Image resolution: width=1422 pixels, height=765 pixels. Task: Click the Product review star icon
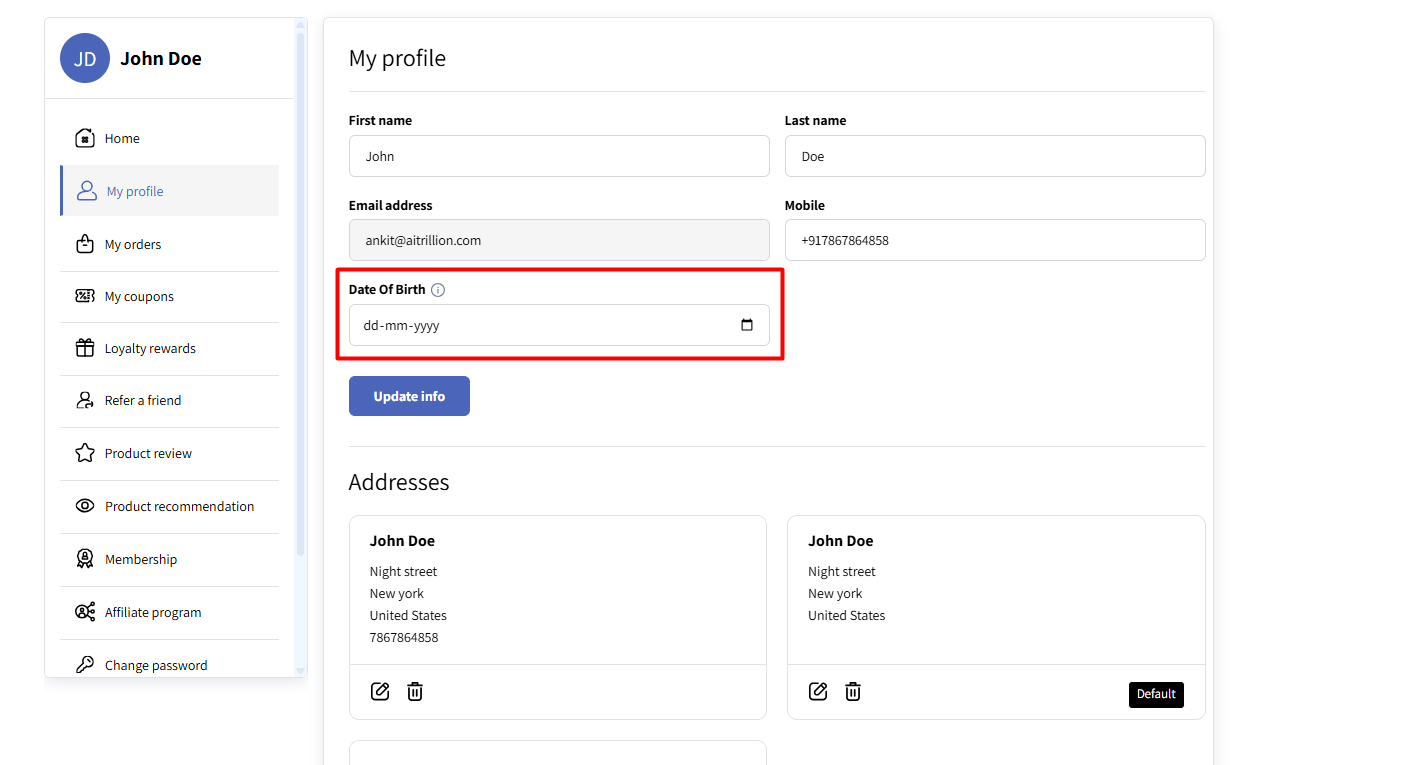(x=85, y=453)
